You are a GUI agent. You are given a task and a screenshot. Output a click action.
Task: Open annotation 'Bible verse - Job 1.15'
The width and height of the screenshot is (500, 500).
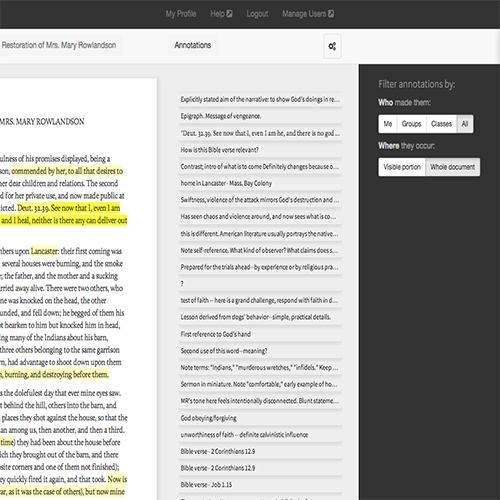click(260, 485)
